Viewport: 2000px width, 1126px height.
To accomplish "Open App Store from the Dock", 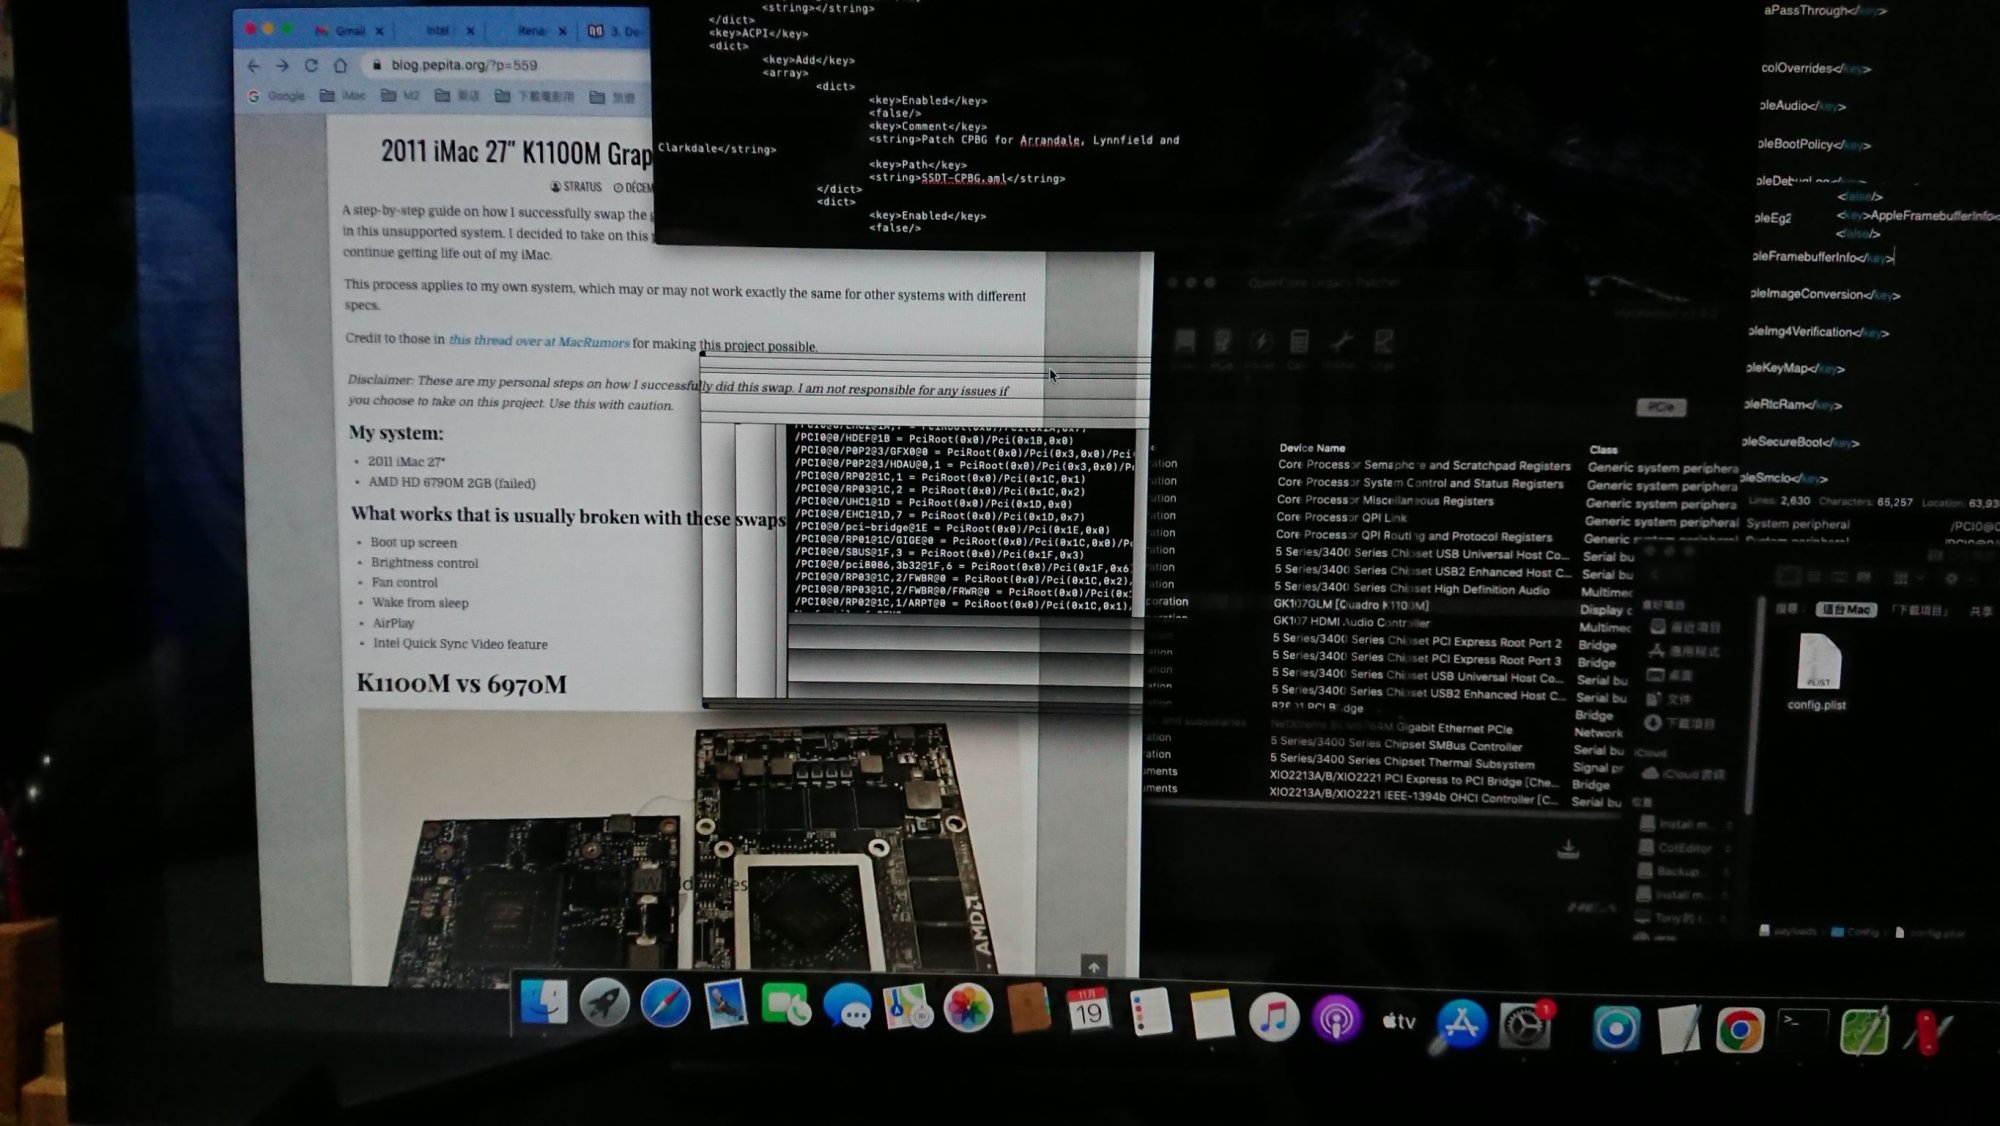I will click(1461, 1023).
